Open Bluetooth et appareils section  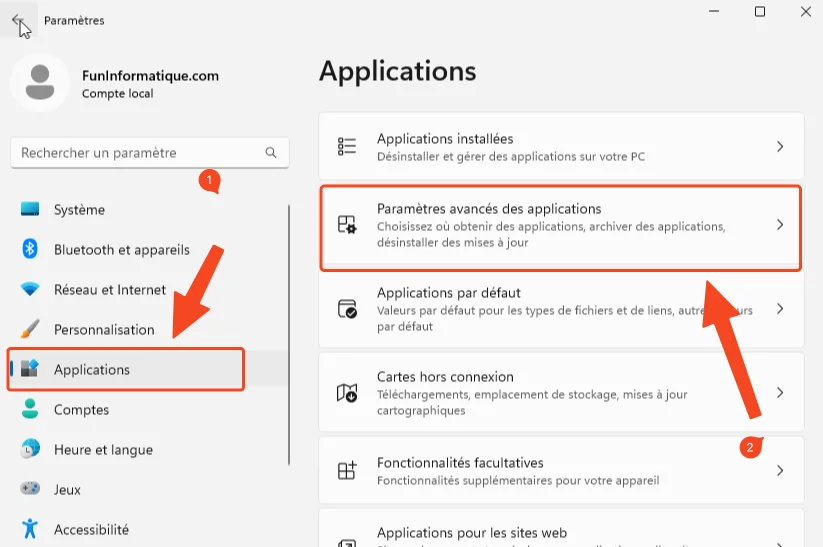(148, 249)
